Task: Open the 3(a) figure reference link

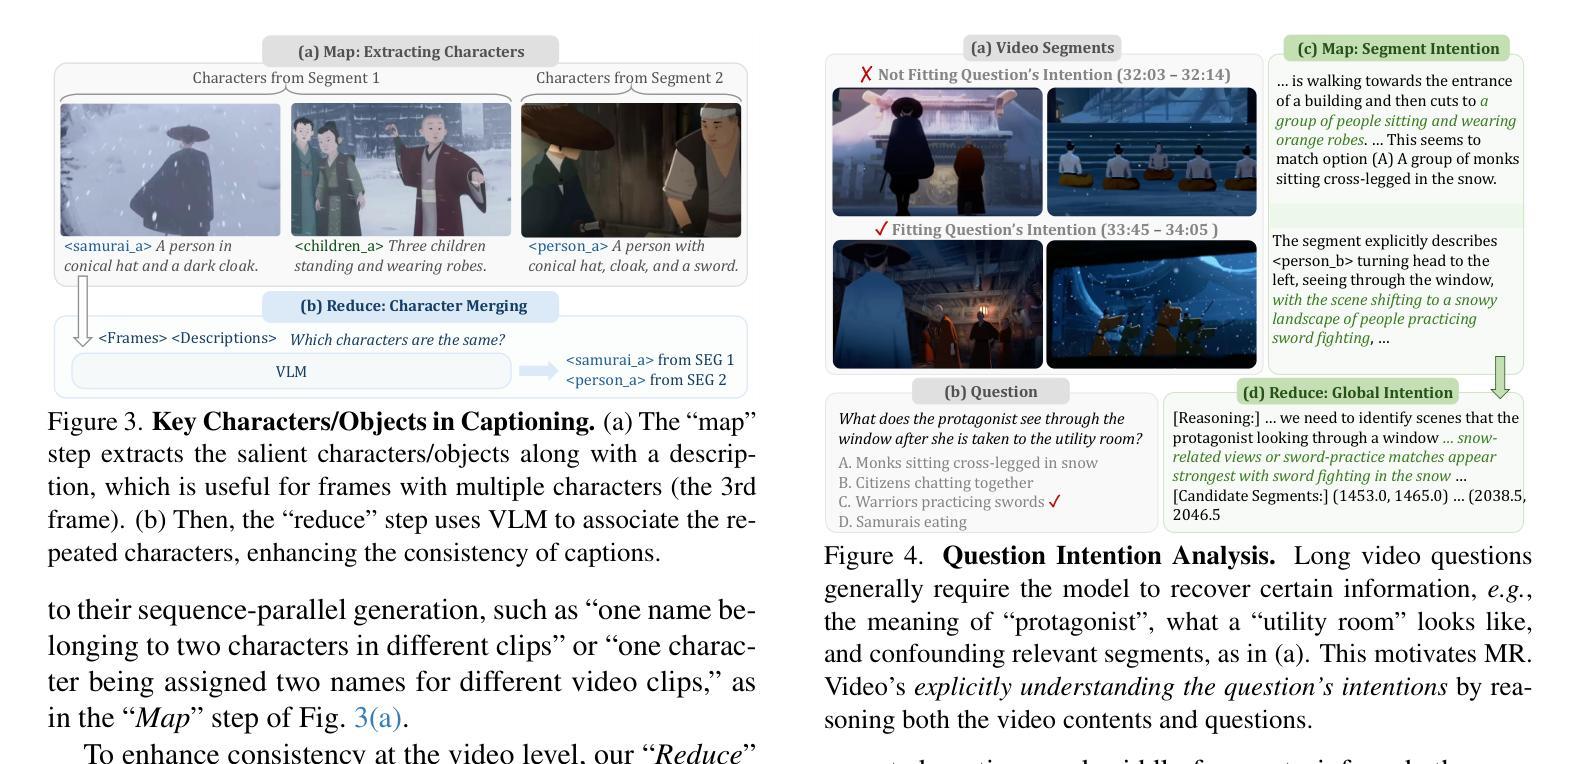Action: click(x=378, y=718)
